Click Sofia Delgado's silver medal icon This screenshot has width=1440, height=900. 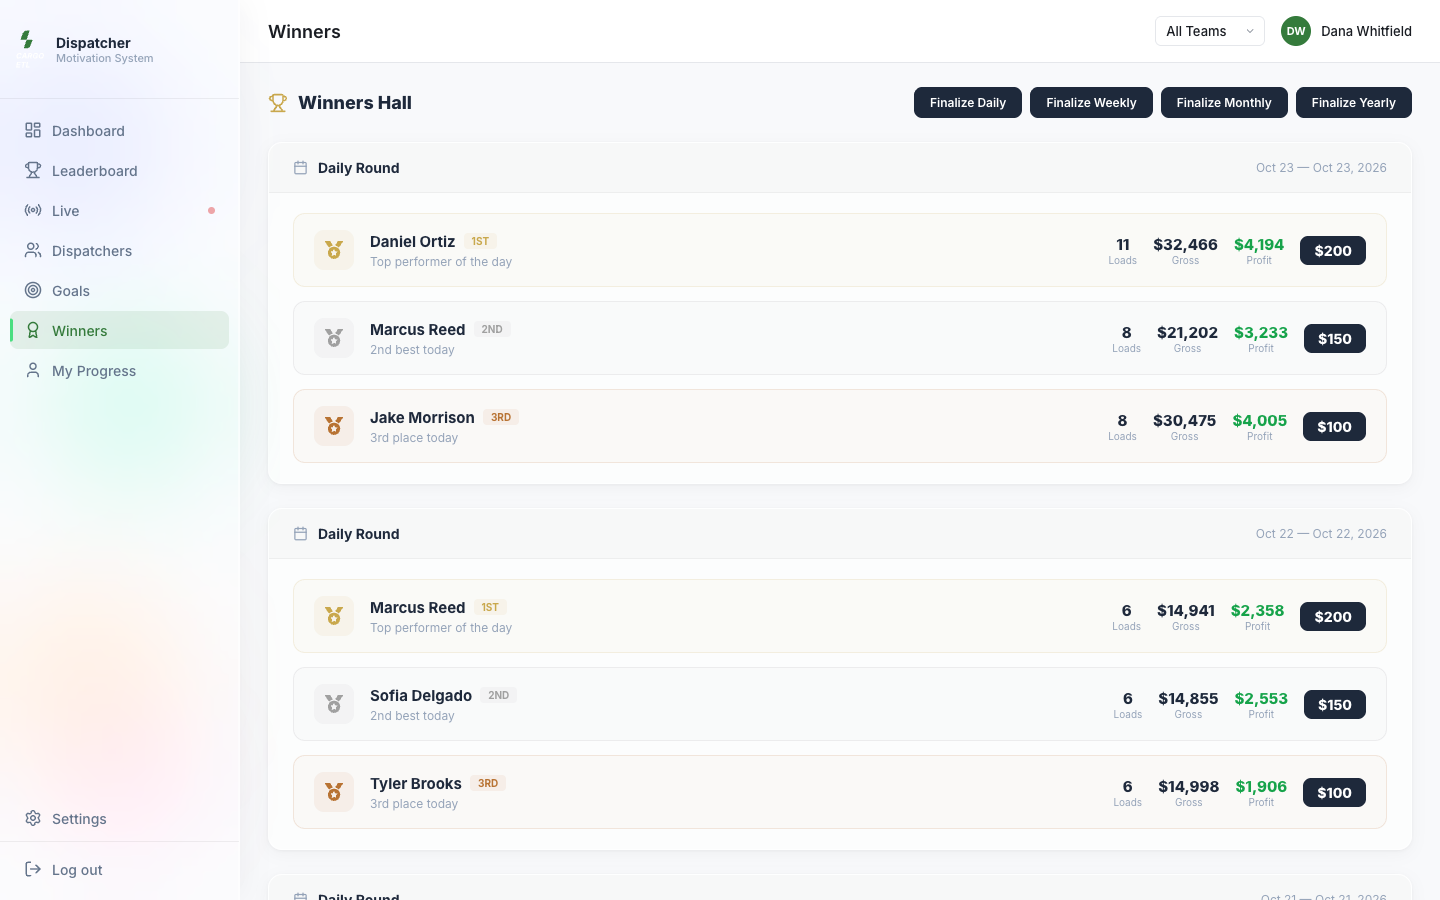334,704
